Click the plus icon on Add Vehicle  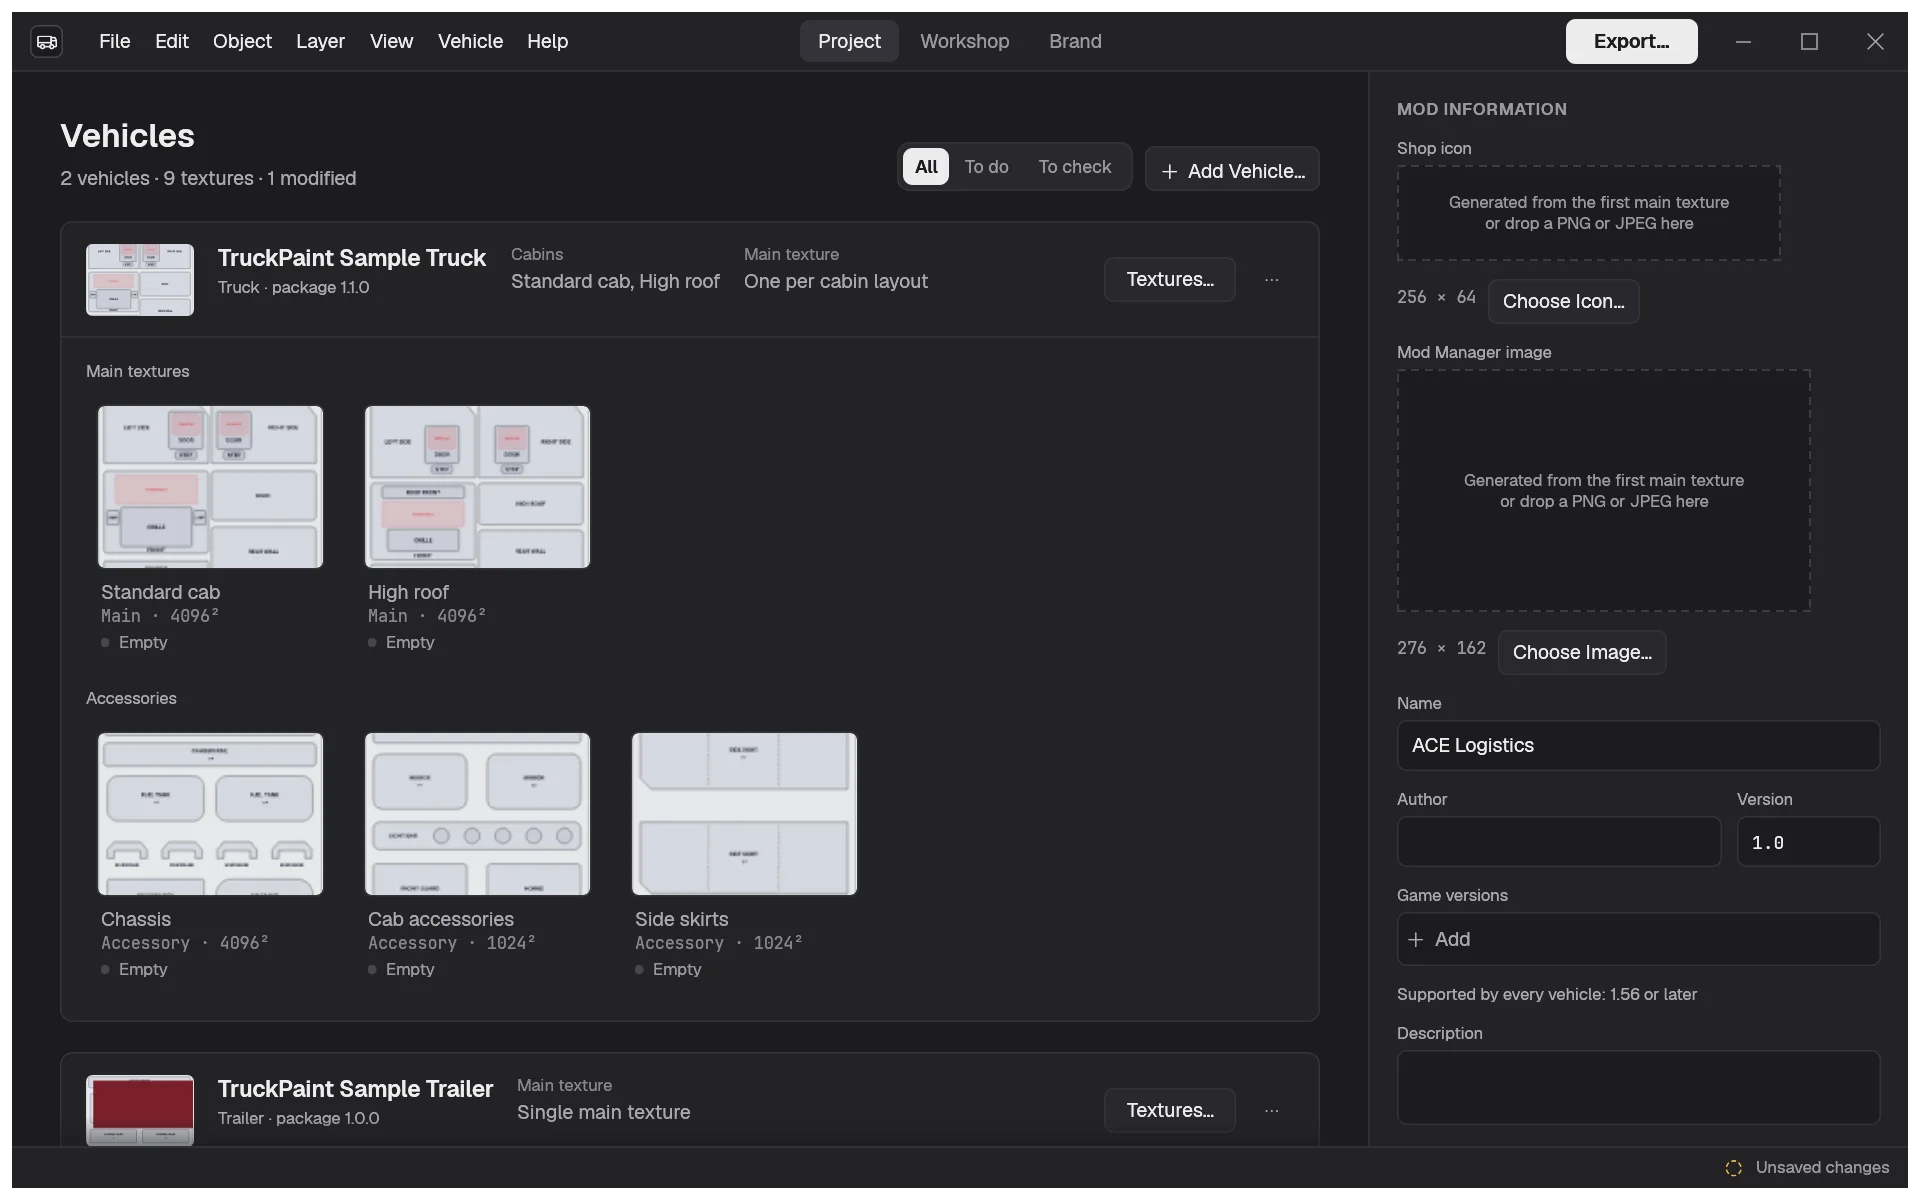coord(1169,172)
